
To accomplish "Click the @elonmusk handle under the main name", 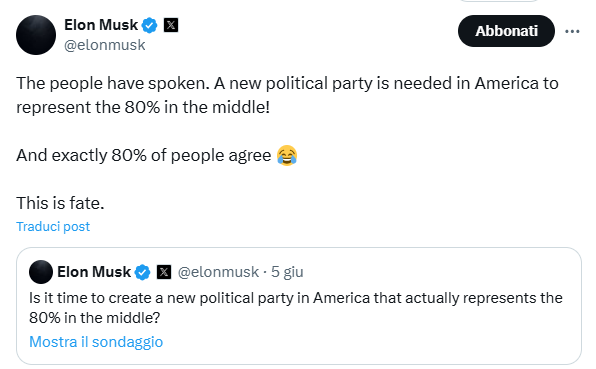I will point(105,45).
